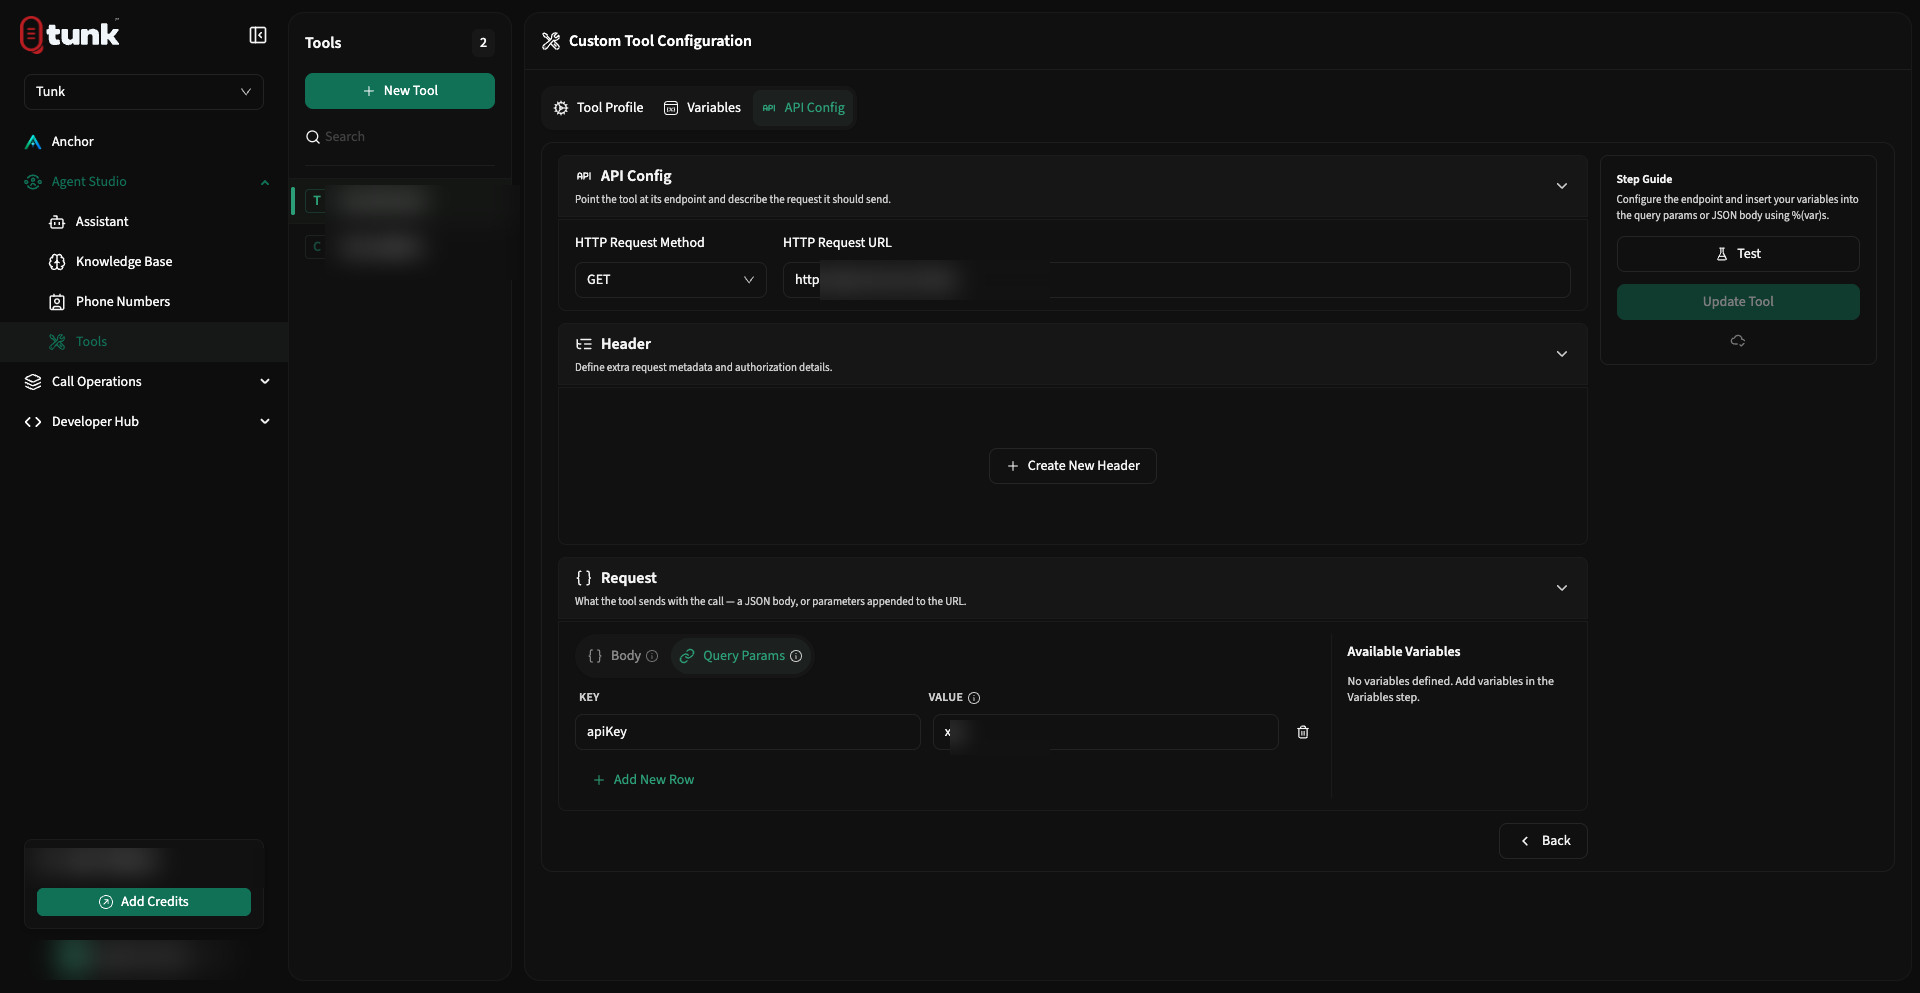The image size is (1920, 993).
Task: Focus the HTTP Request URL field
Action: pyautogui.click(x=1176, y=280)
